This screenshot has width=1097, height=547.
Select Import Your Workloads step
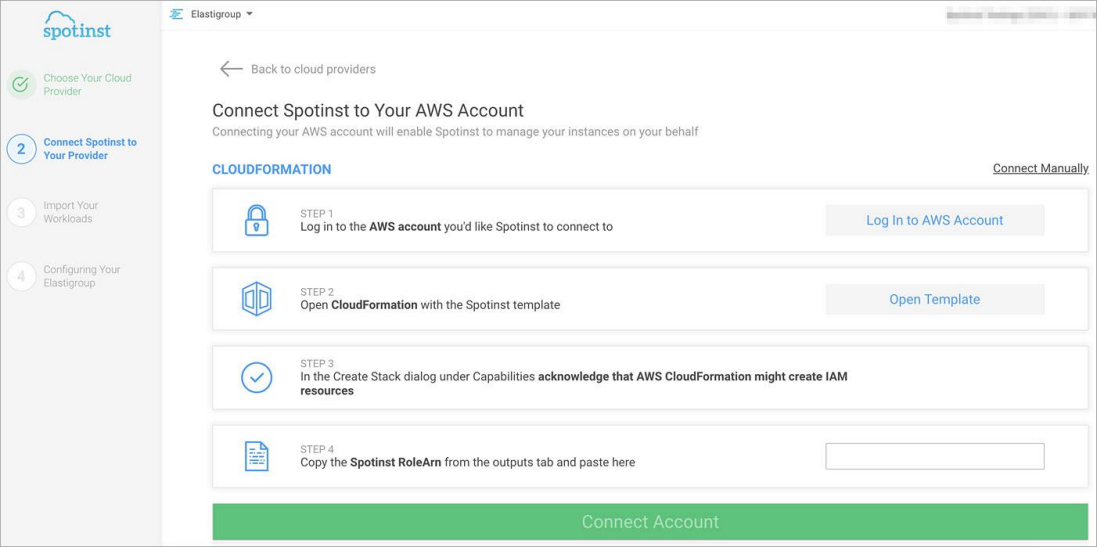tap(71, 212)
